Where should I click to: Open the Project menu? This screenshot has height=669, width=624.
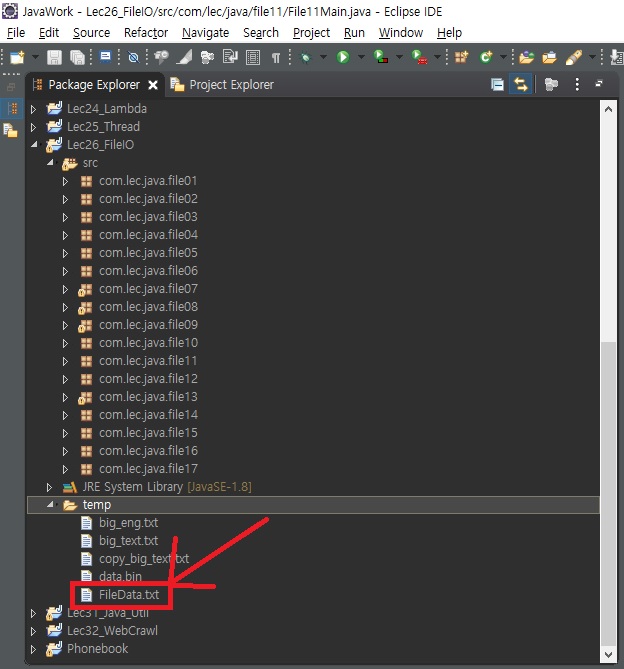coord(311,33)
